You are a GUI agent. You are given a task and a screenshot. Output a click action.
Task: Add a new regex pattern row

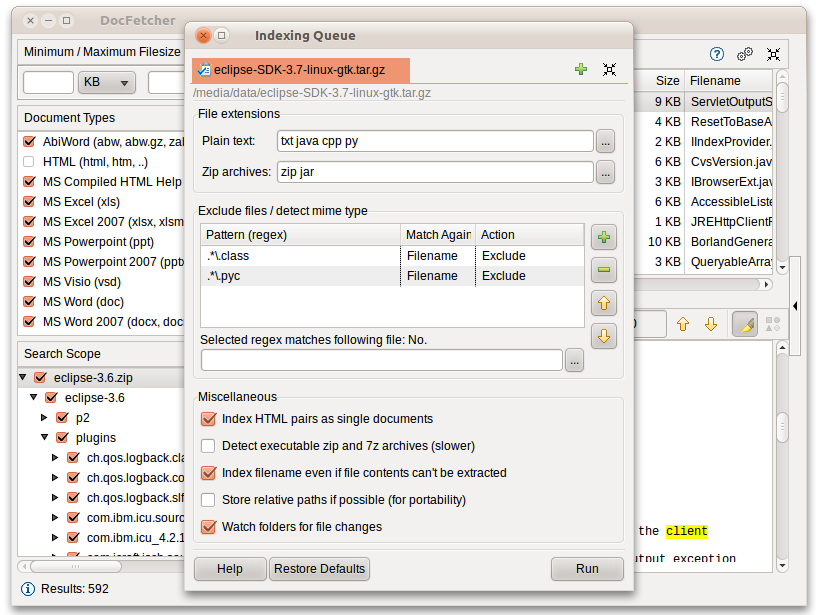click(604, 238)
